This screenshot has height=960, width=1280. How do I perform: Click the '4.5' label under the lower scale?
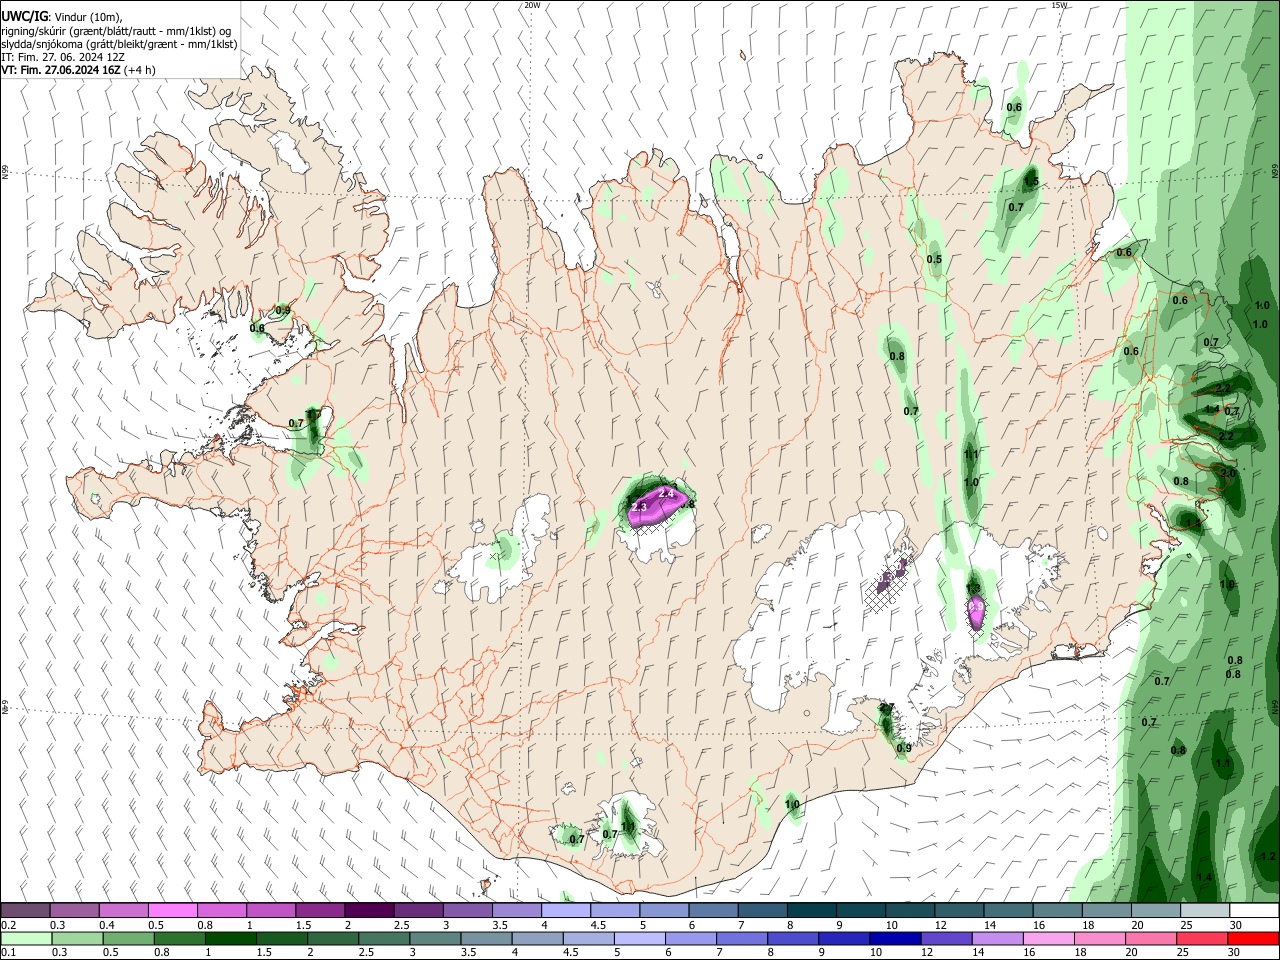pyautogui.click(x=571, y=954)
